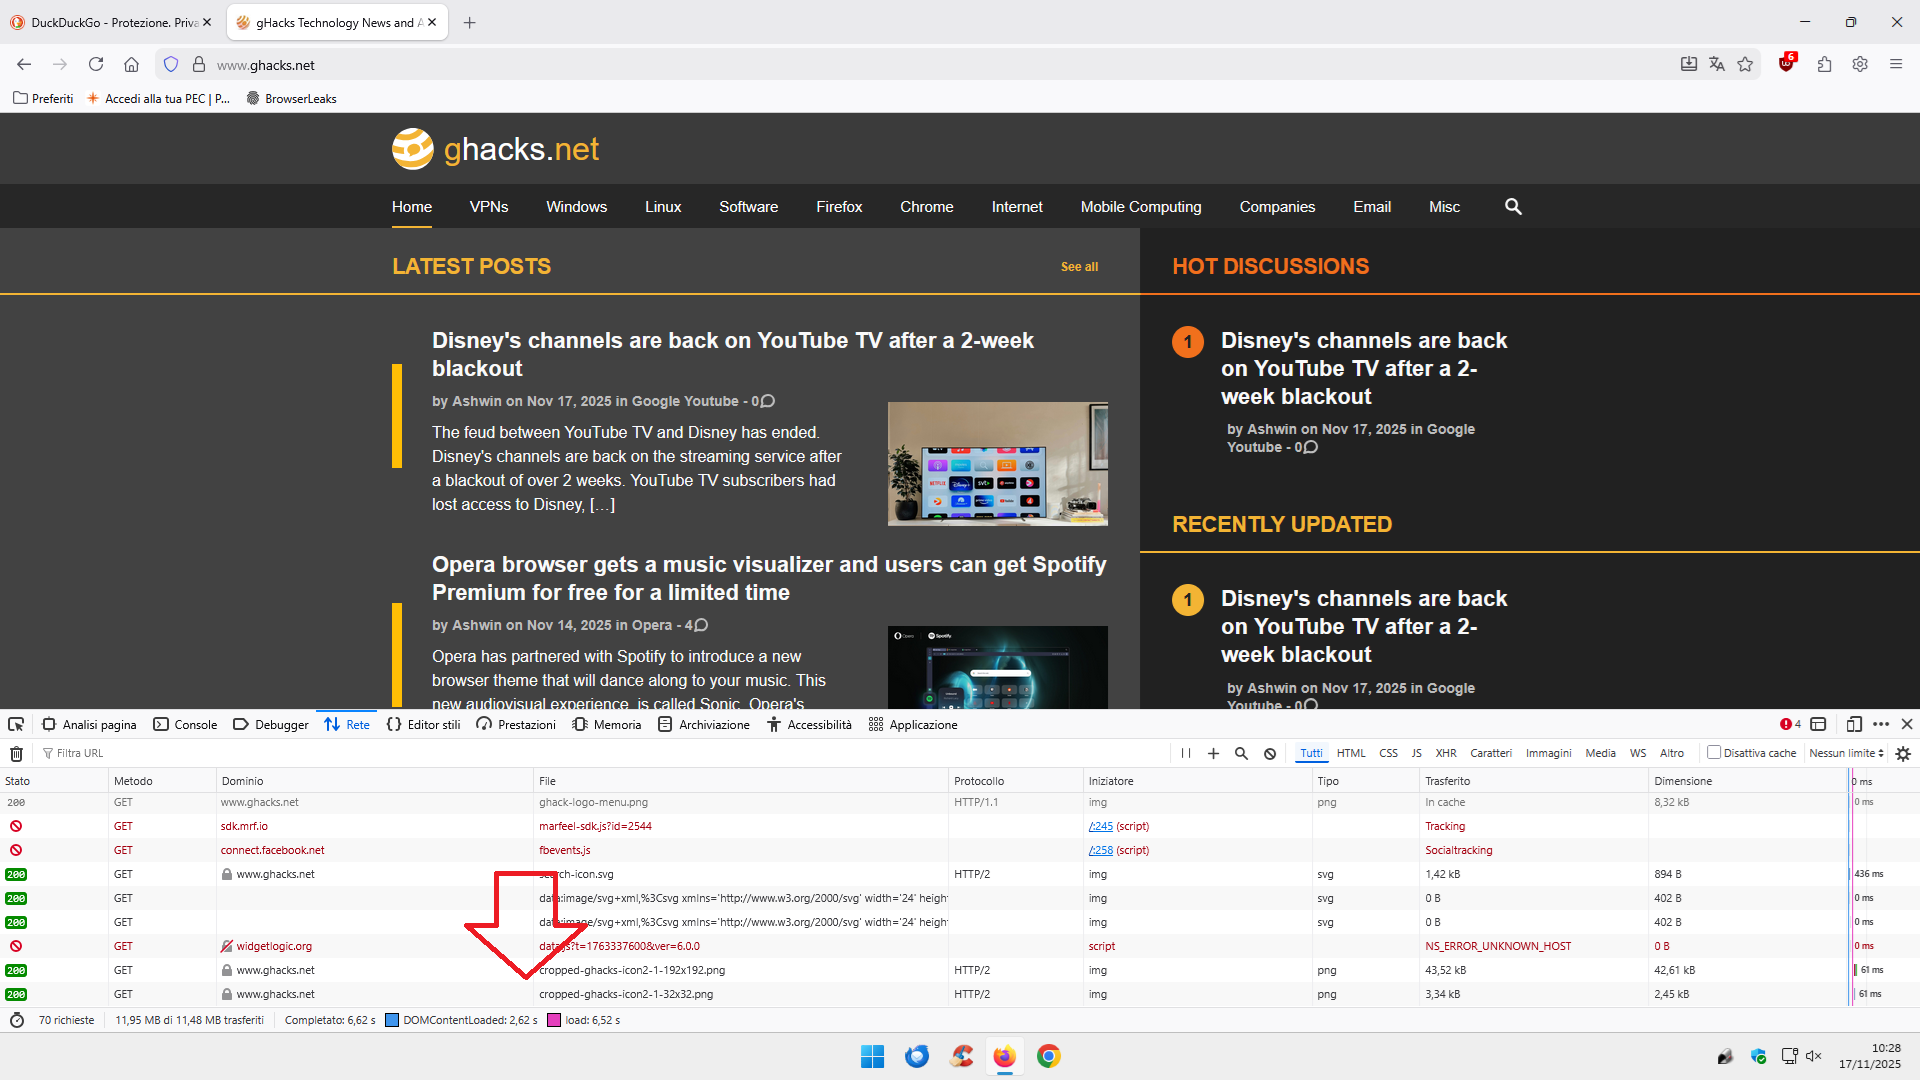Focus the Filtra URL filter field
Screen dimensions: 1920x1080
click(x=600, y=753)
